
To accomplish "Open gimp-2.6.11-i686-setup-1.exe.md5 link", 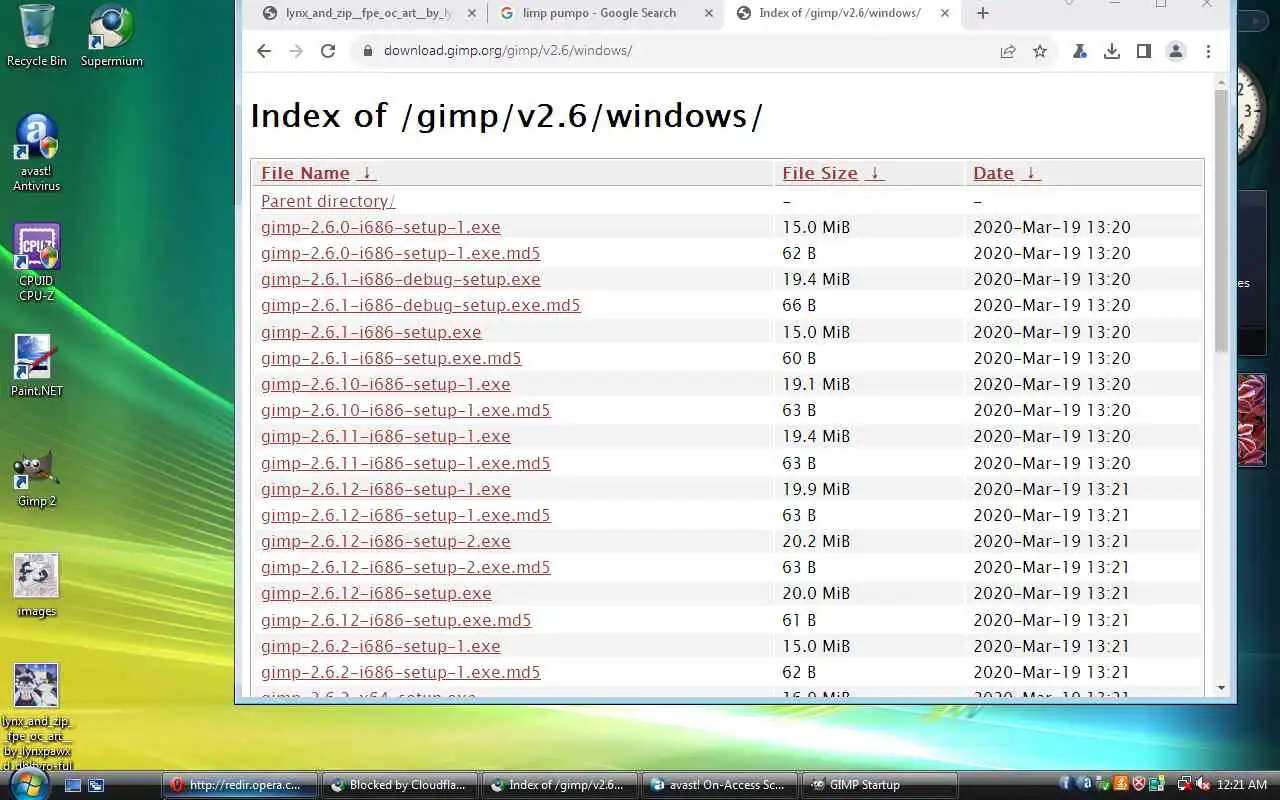I will [x=406, y=463].
